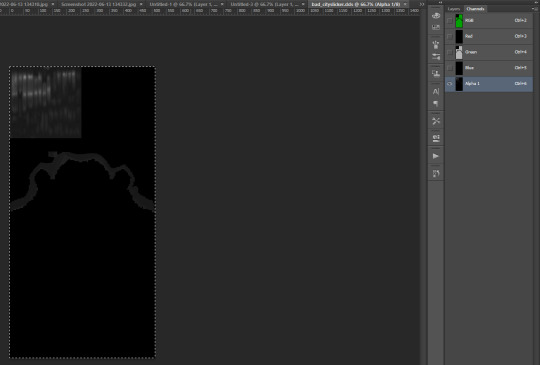Switch to the Layers tab

click(454, 9)
